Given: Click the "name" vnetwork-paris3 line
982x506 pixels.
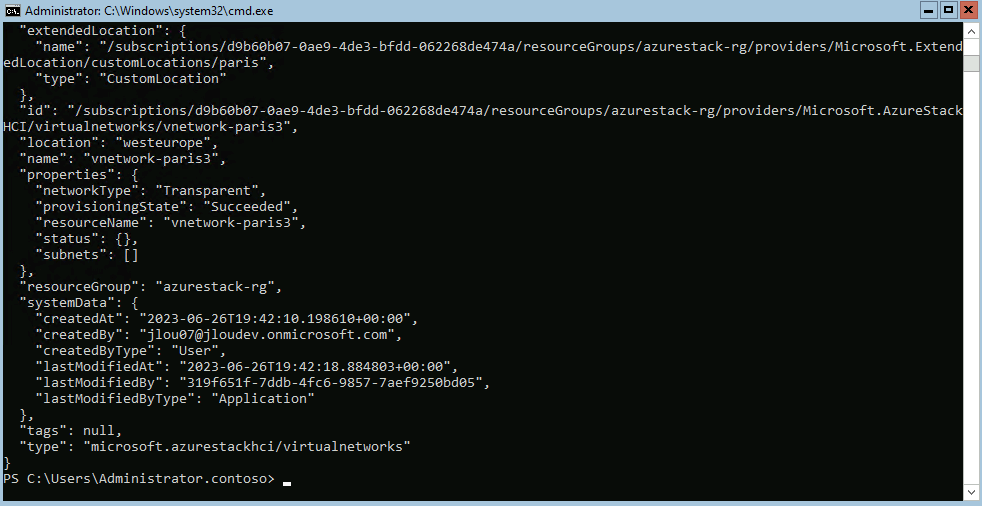Looking at the screenshot, I should tap(122, 158).
